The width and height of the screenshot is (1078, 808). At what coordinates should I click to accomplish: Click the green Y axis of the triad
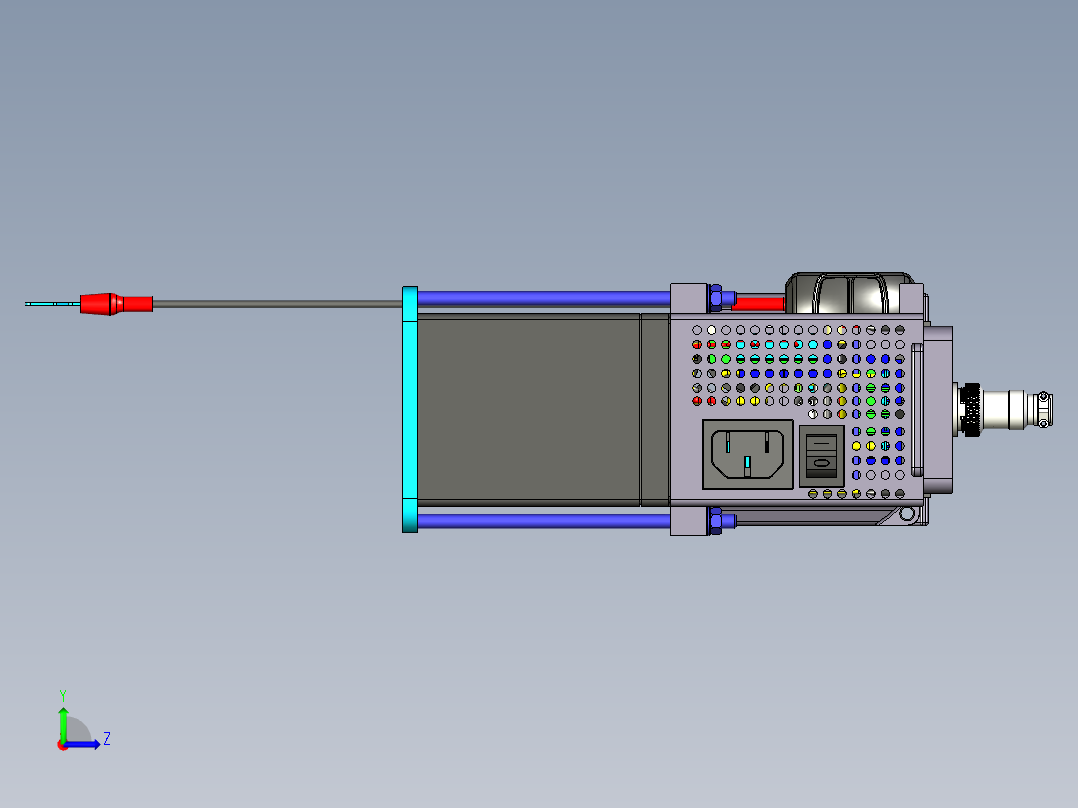pos(63,724)
